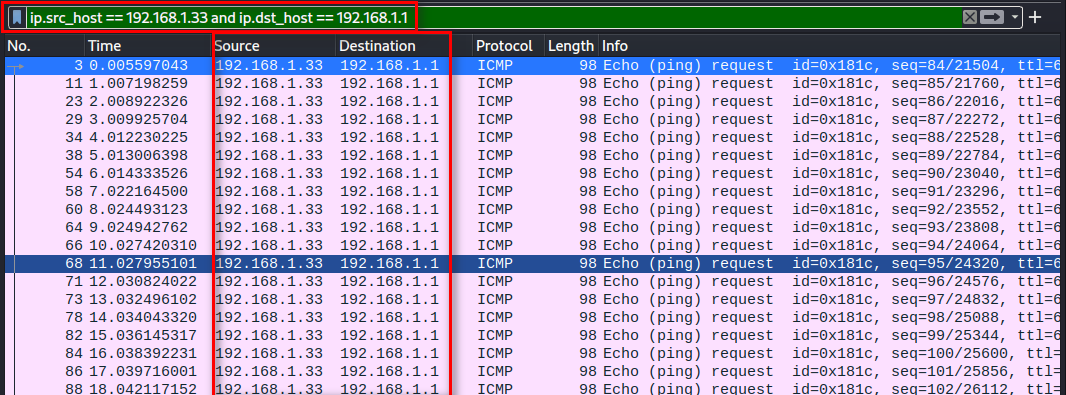Sort by the Length column header
Screen dimensions: 1066x395
pos(571,46)
